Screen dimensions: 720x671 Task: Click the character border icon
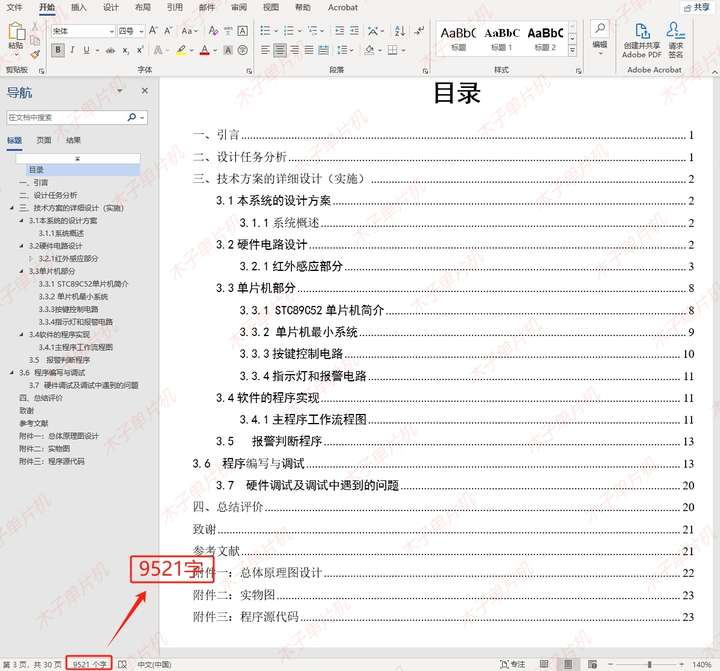pos(242,31)
